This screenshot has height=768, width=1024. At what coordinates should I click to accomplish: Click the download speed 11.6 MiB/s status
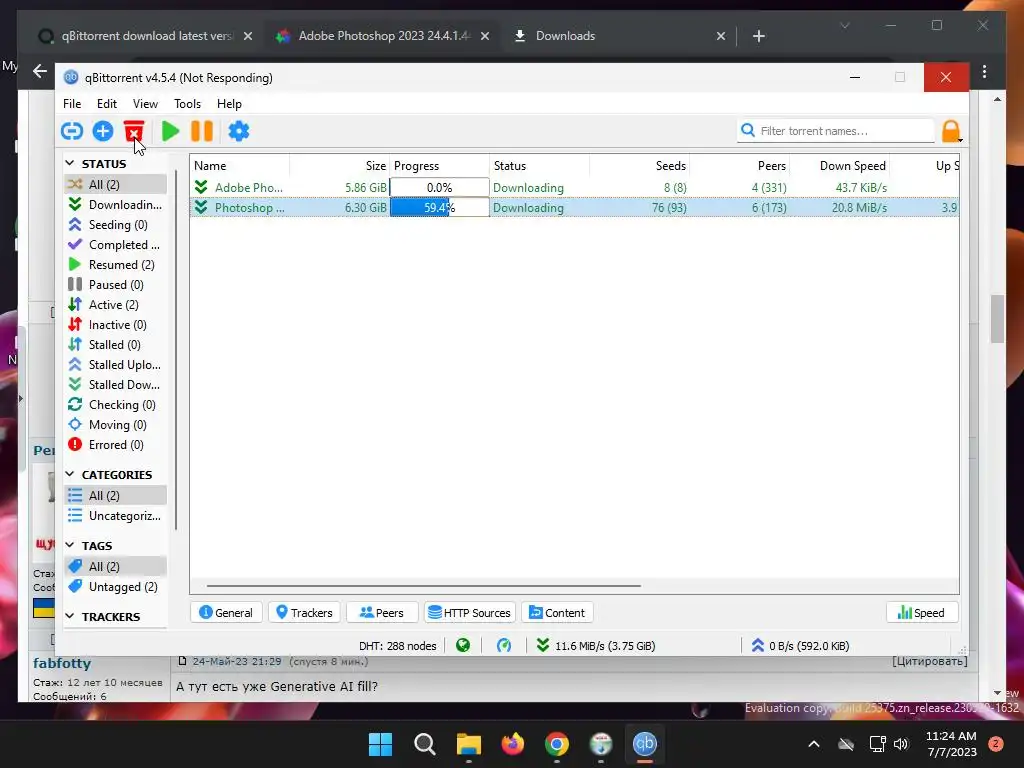tap(596, 646)
